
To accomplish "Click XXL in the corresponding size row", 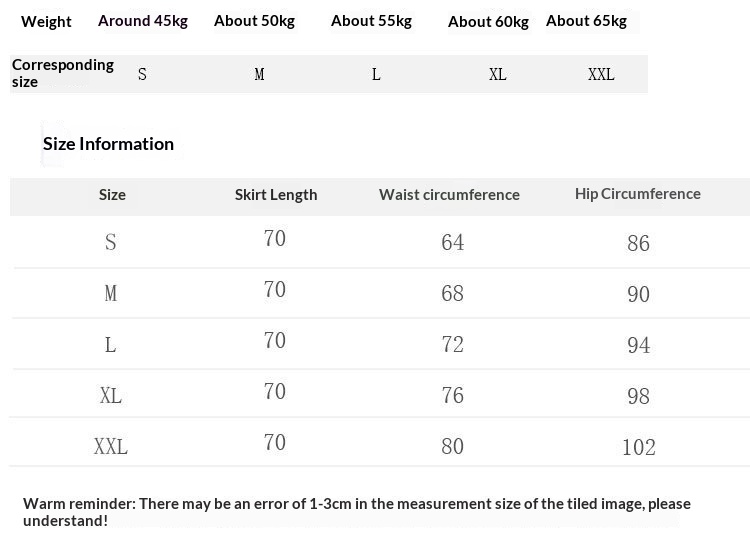I will [601, 74].
